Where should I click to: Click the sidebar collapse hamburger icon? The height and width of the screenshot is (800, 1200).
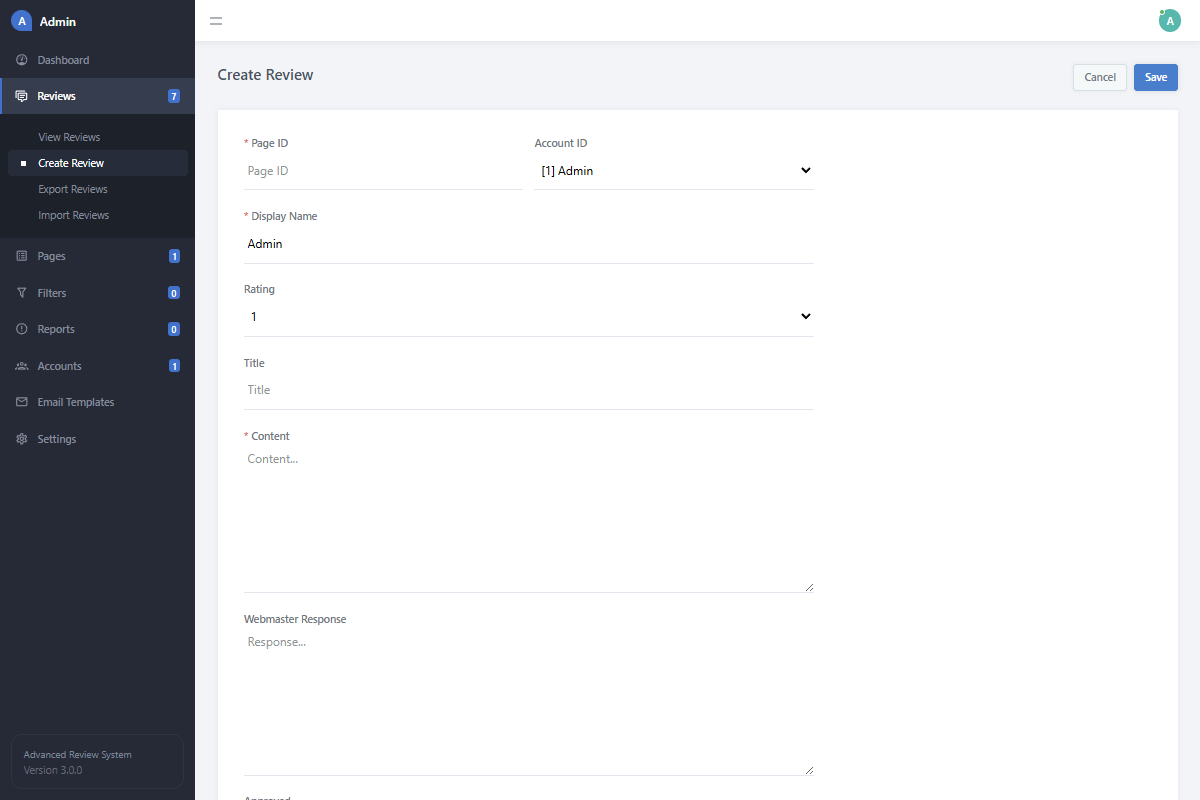point(216,20)
